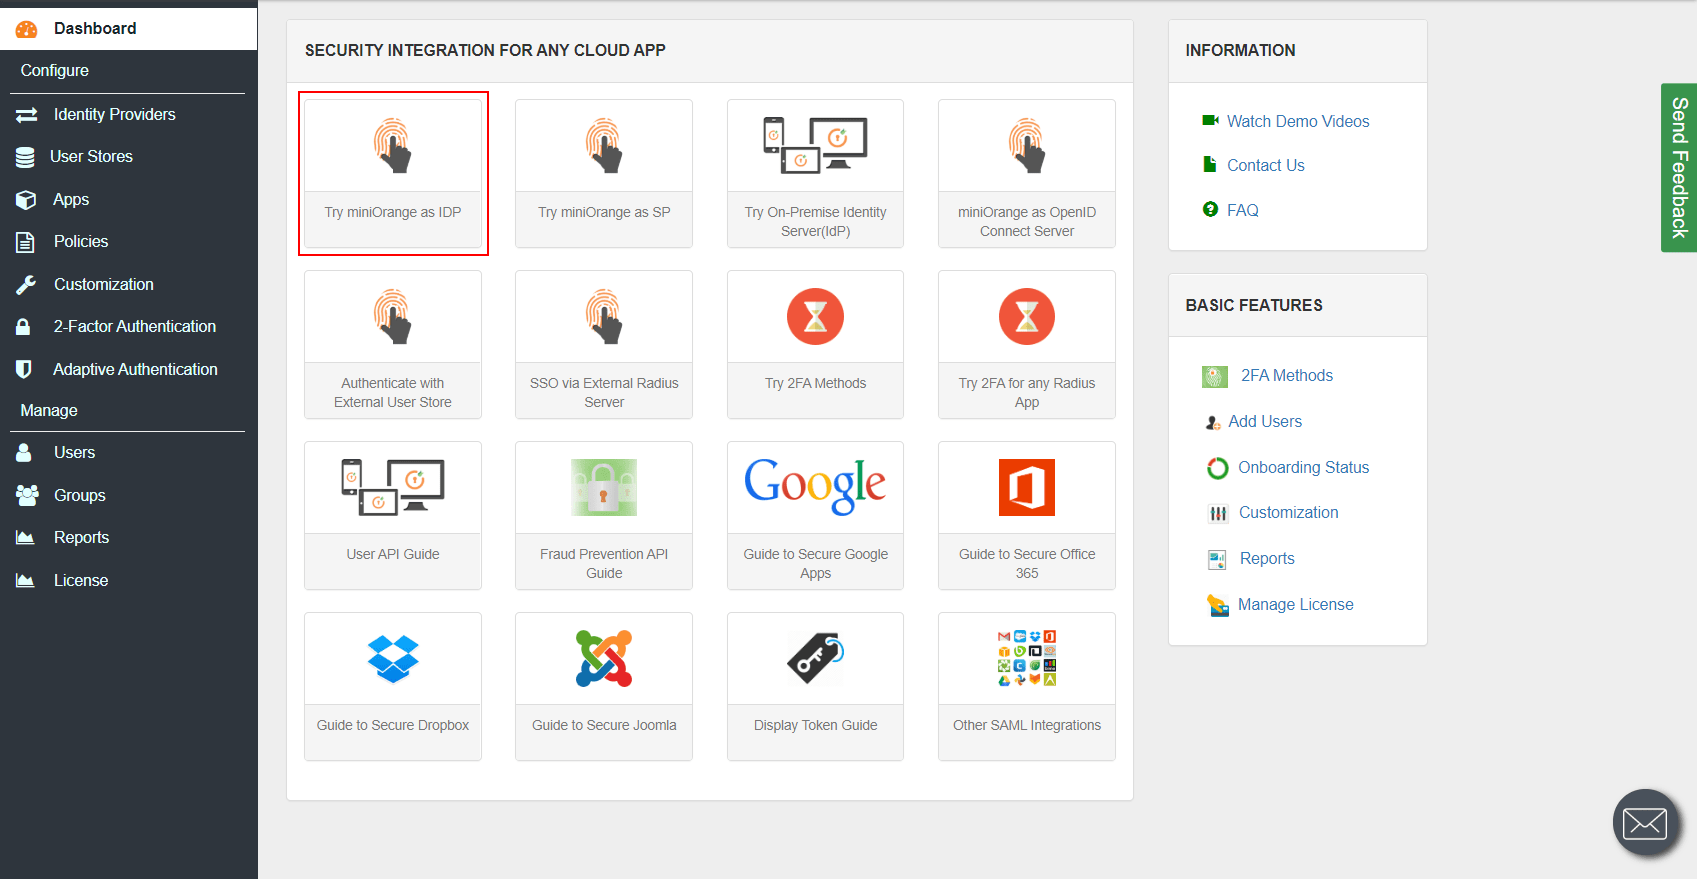
Task: Click the fingerprint icon for OpenID Connect Server
Action: click(1027, 145)
